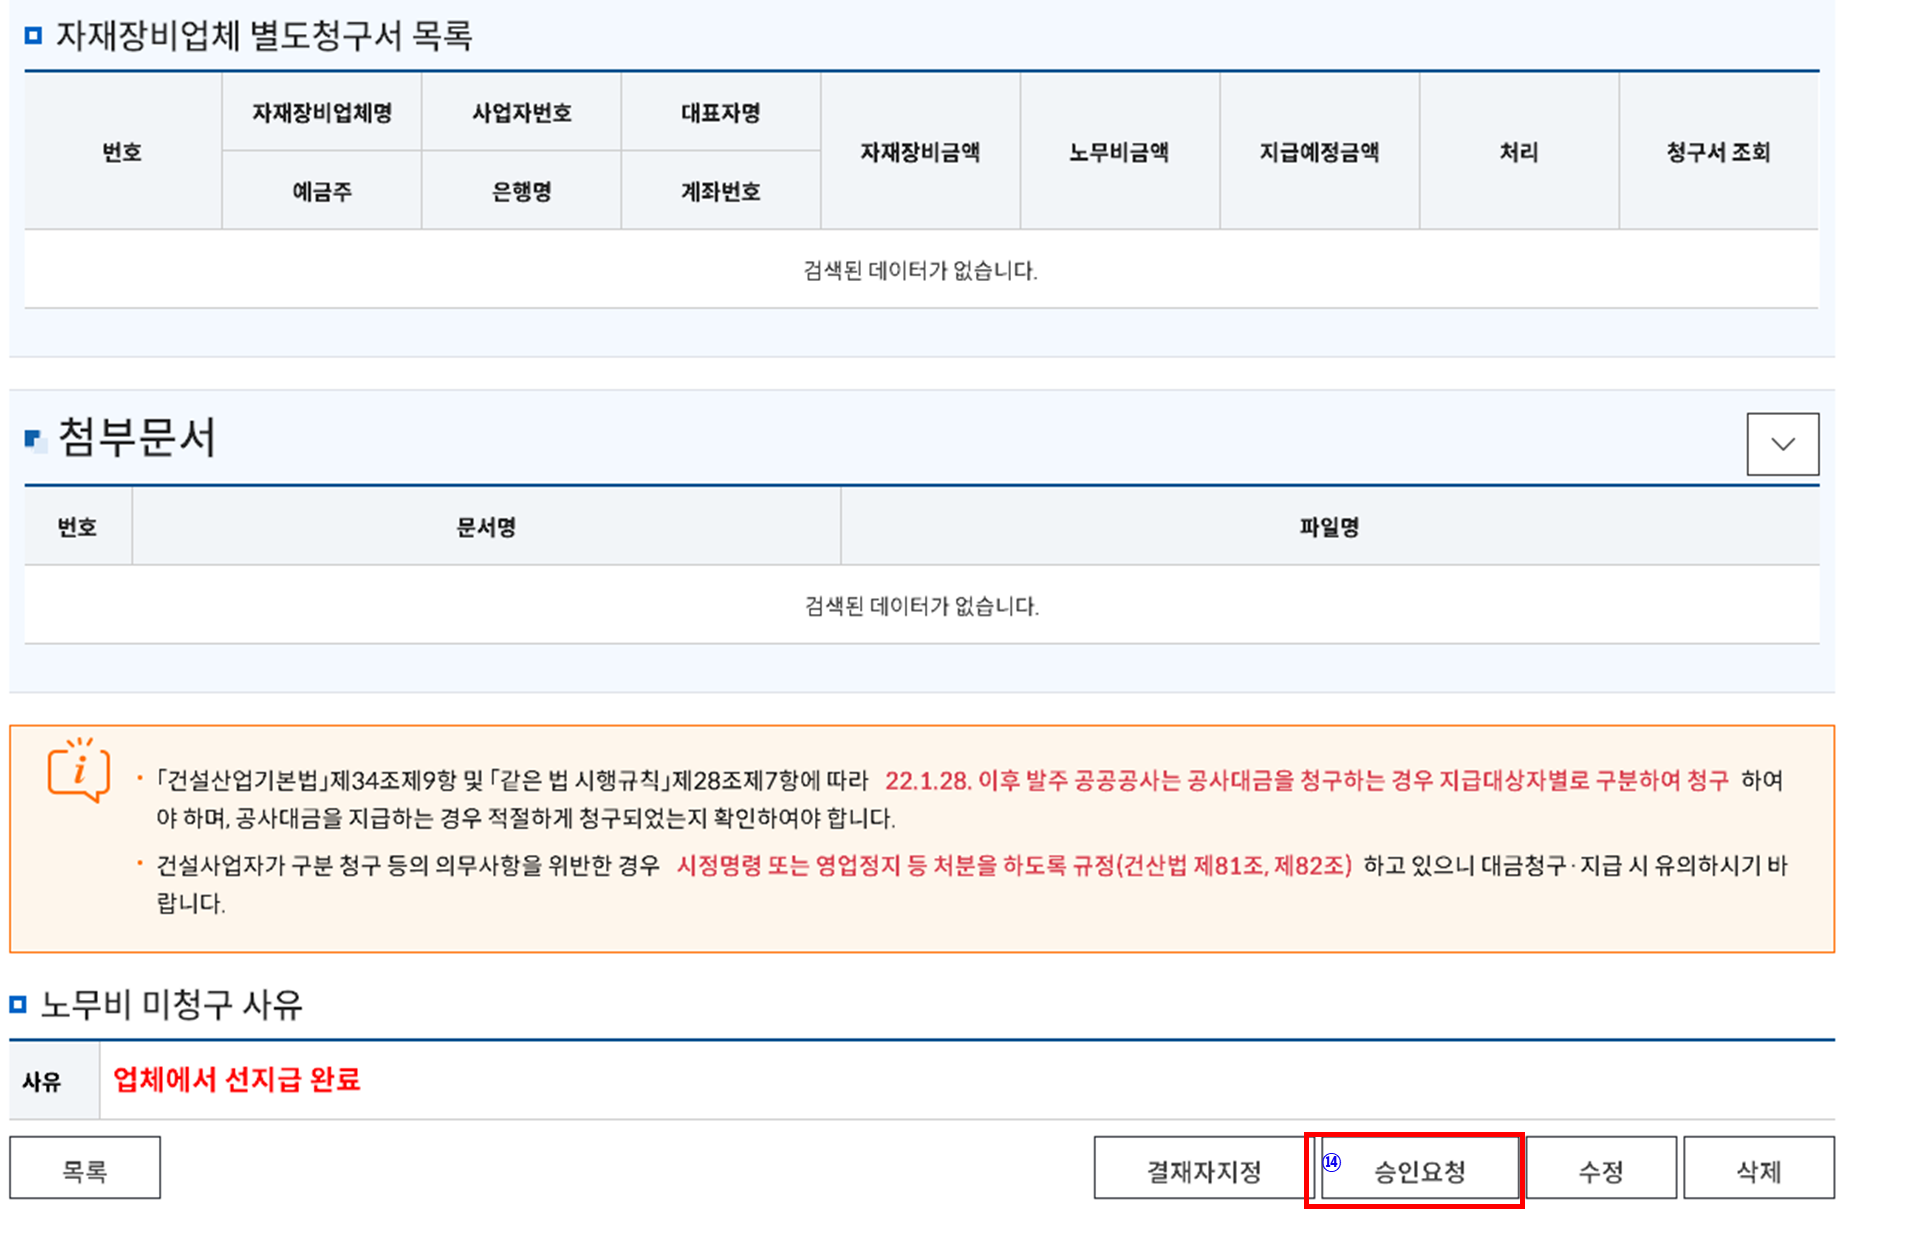Screen dimensions: 1925x1251
Task: Select the 자재장비업체명 column header
Action: [321, 113]
